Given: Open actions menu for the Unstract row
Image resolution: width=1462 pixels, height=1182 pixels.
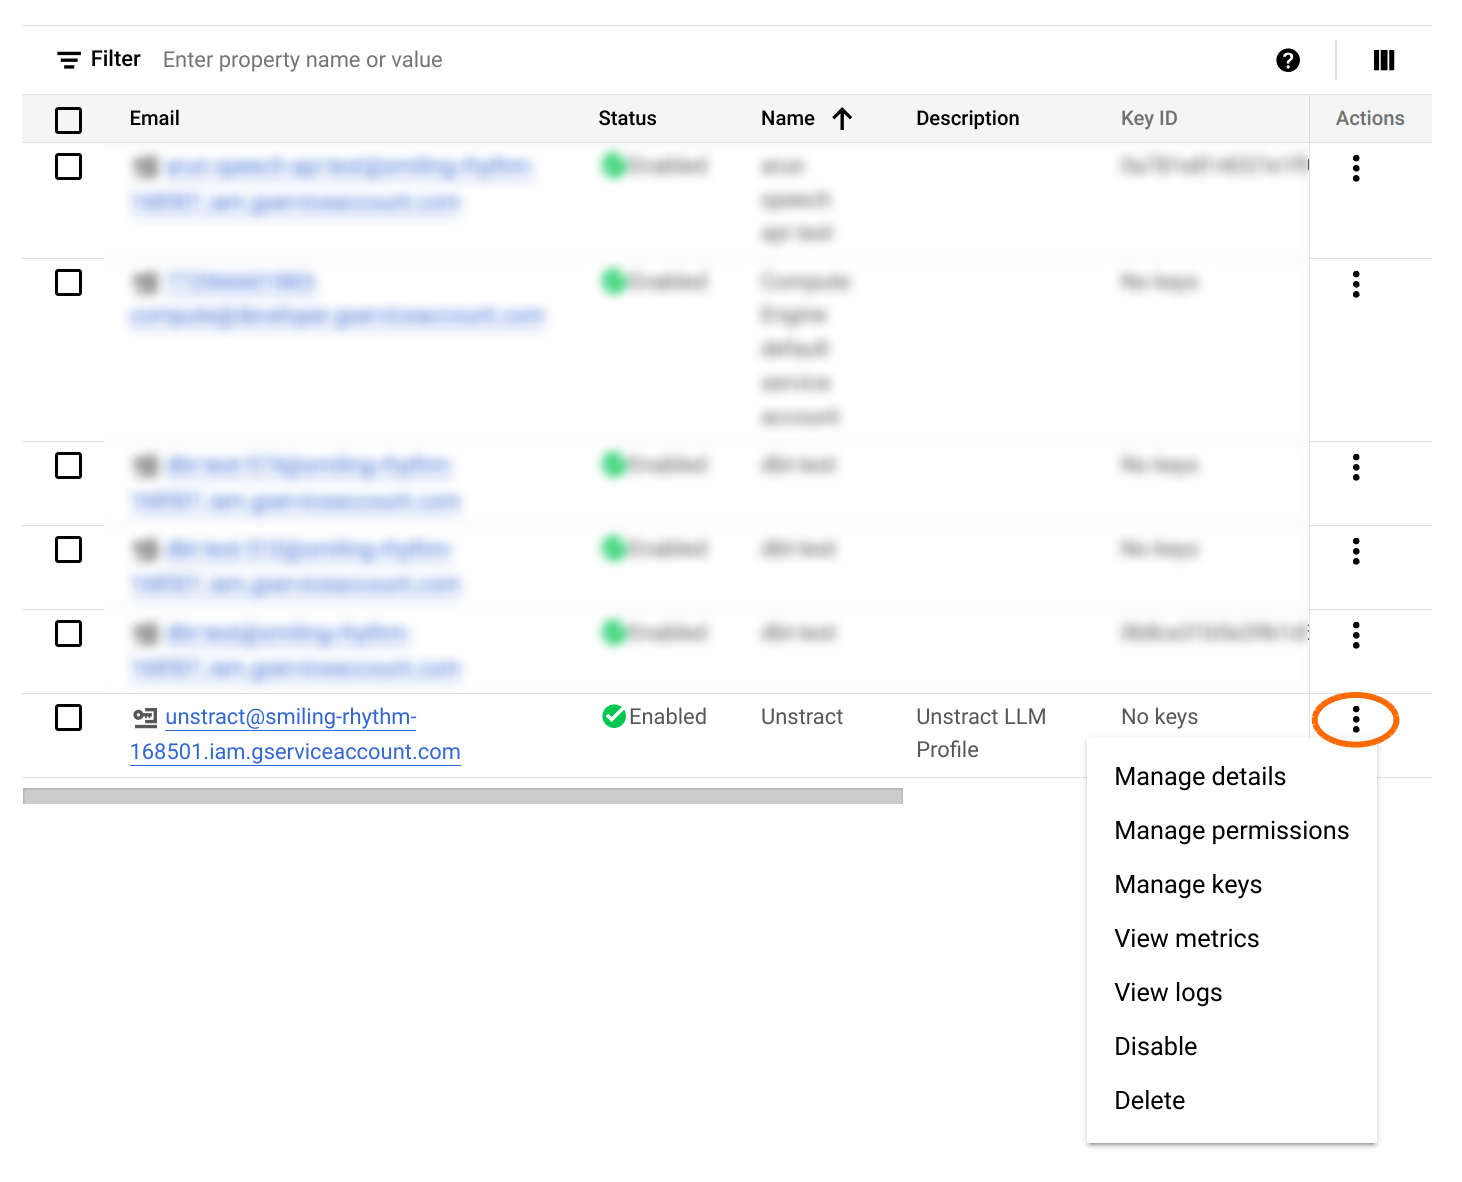Looking at the screenshot, I should [x=1356, y=719].
